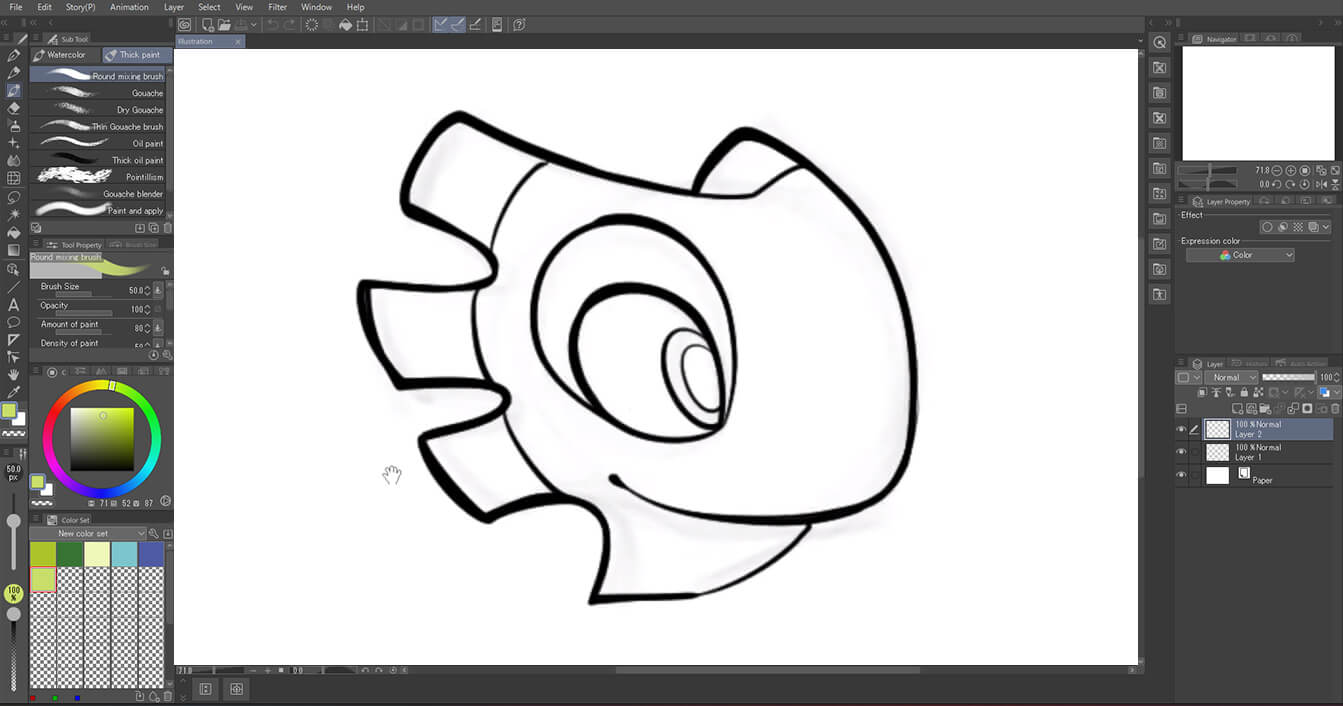Switch to the Watercolor sub tool tab
This screenshot has width=1343, height=706.
(65, 55)
